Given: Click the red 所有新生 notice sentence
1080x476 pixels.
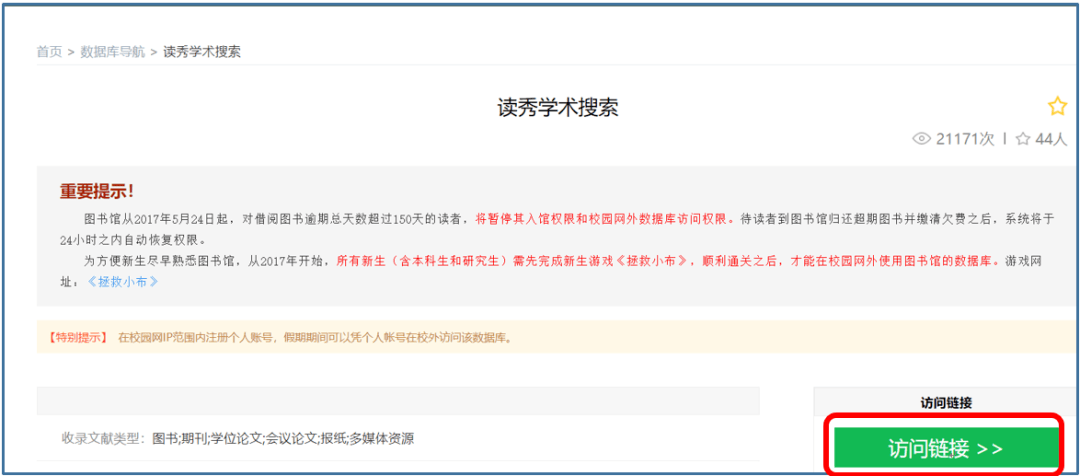Looking at the screenshot, I should [x=667, y=262].
